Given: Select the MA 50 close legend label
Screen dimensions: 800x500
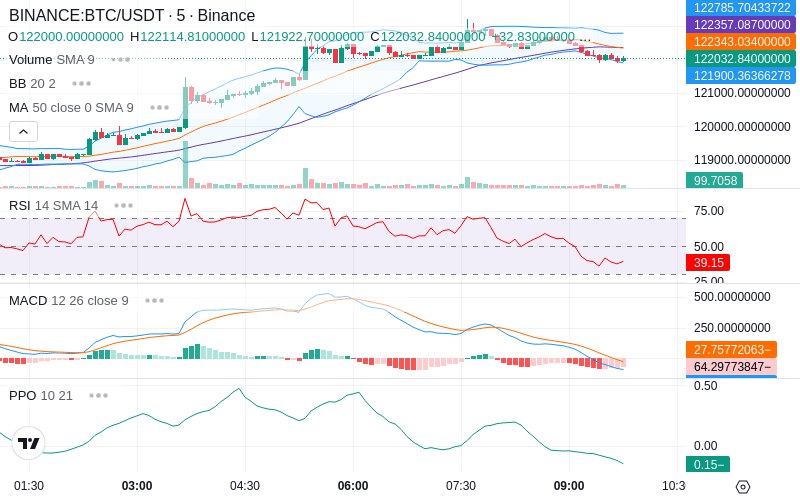Looking at the screenshot, I should coord(71,108).
